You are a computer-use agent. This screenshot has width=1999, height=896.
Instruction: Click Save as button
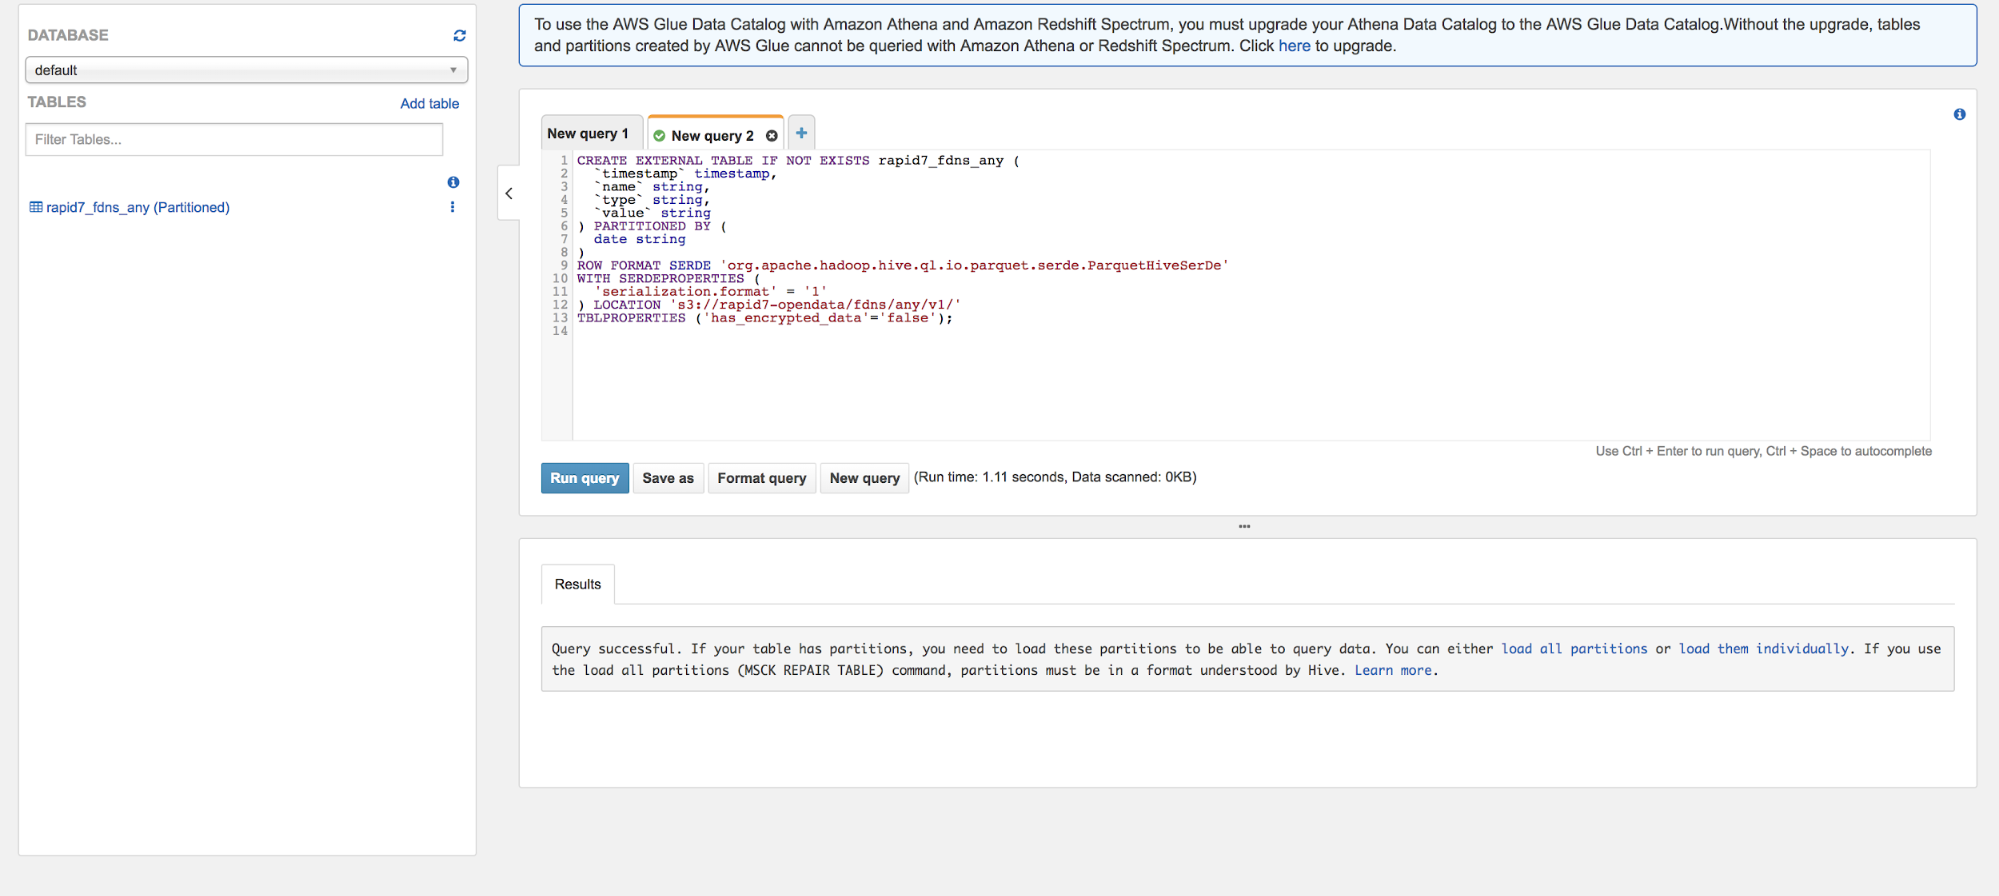(668, 478)
